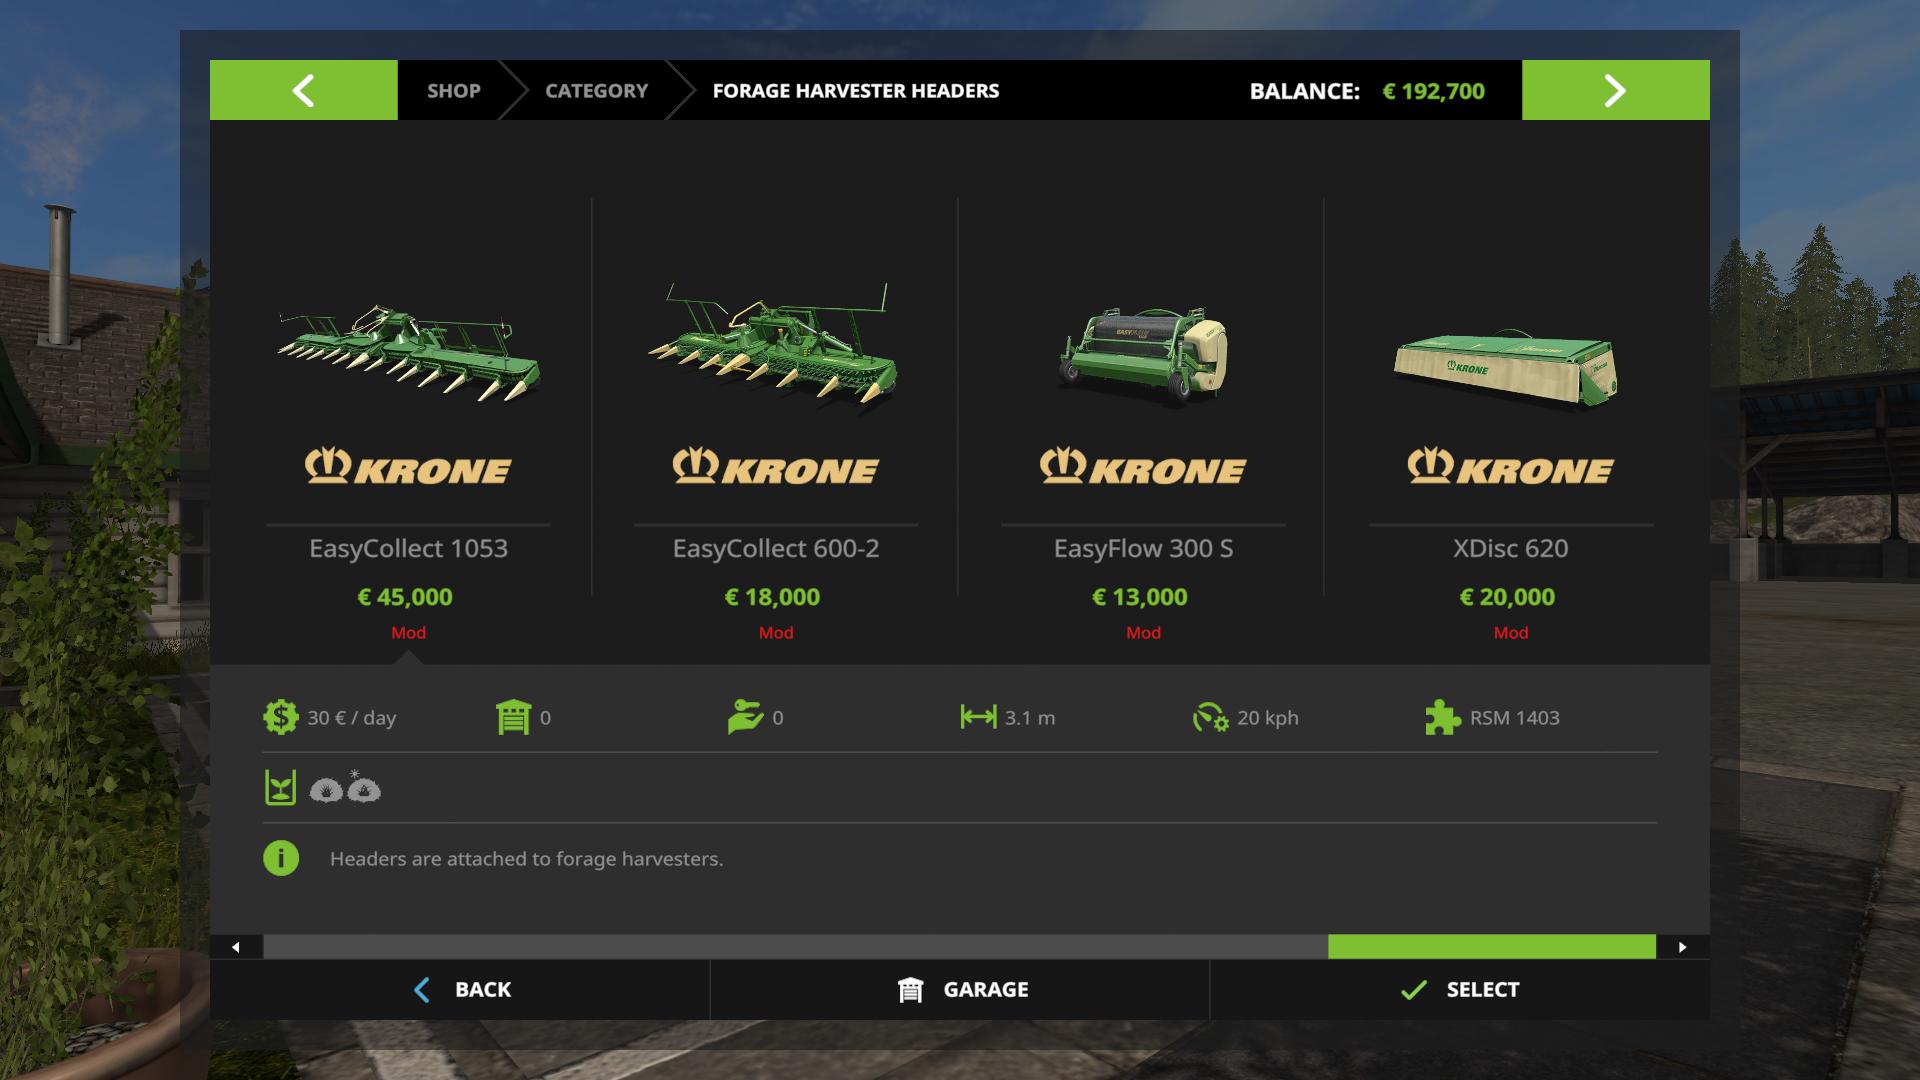Click the crop type plant icon
This screenshot has height=1080, width=1920.
tap(280, 788)
